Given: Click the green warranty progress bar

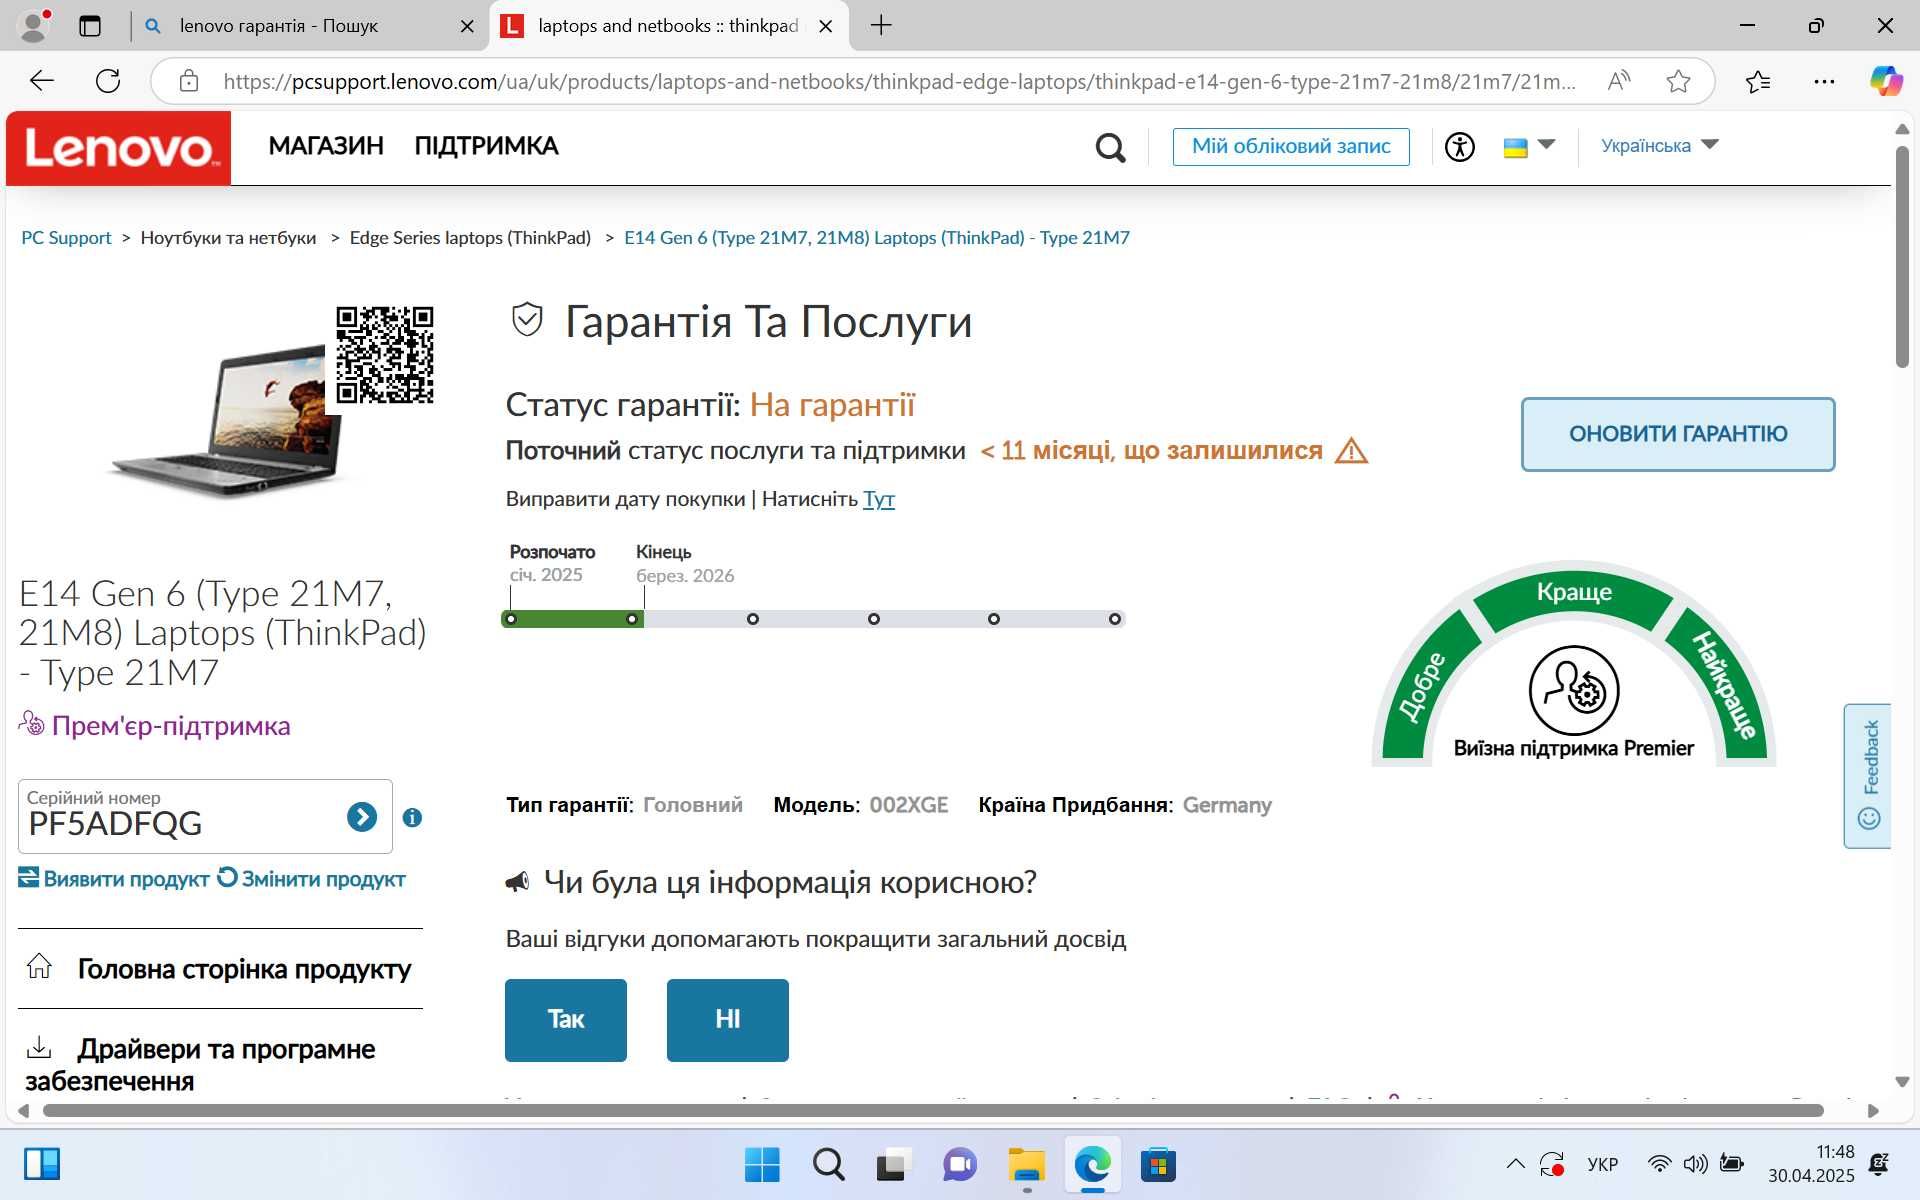Looking at the screenshot, I should click(x=572, y=619).
